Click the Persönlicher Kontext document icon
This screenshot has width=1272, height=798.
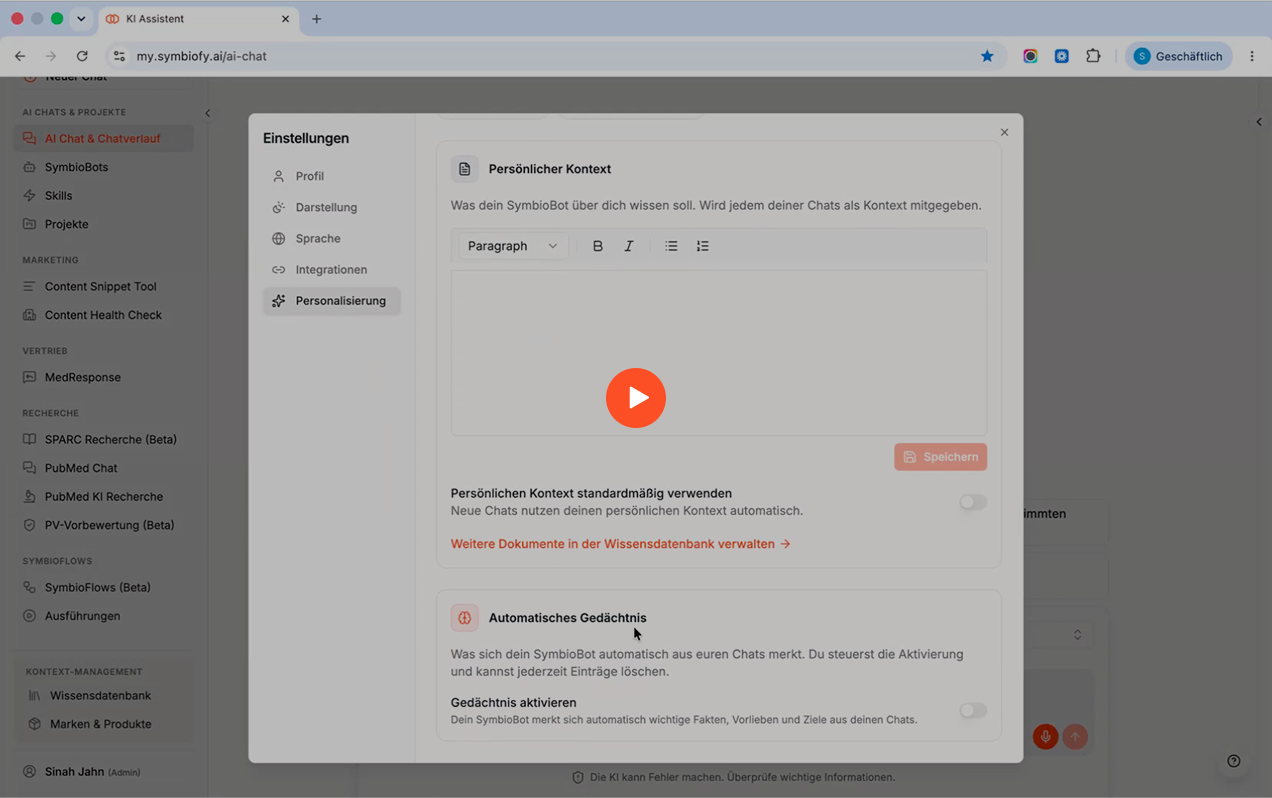tap(465, 169)
